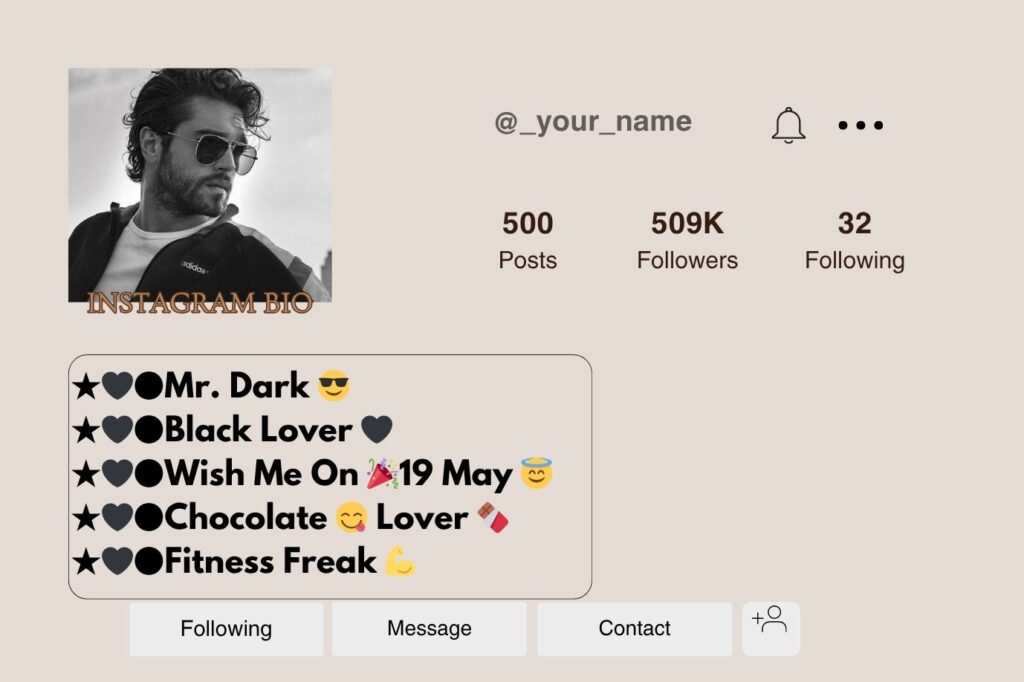Open the Instagram Bio profile photo
The width and height of the screenshot is (1024, 682).
199,190
